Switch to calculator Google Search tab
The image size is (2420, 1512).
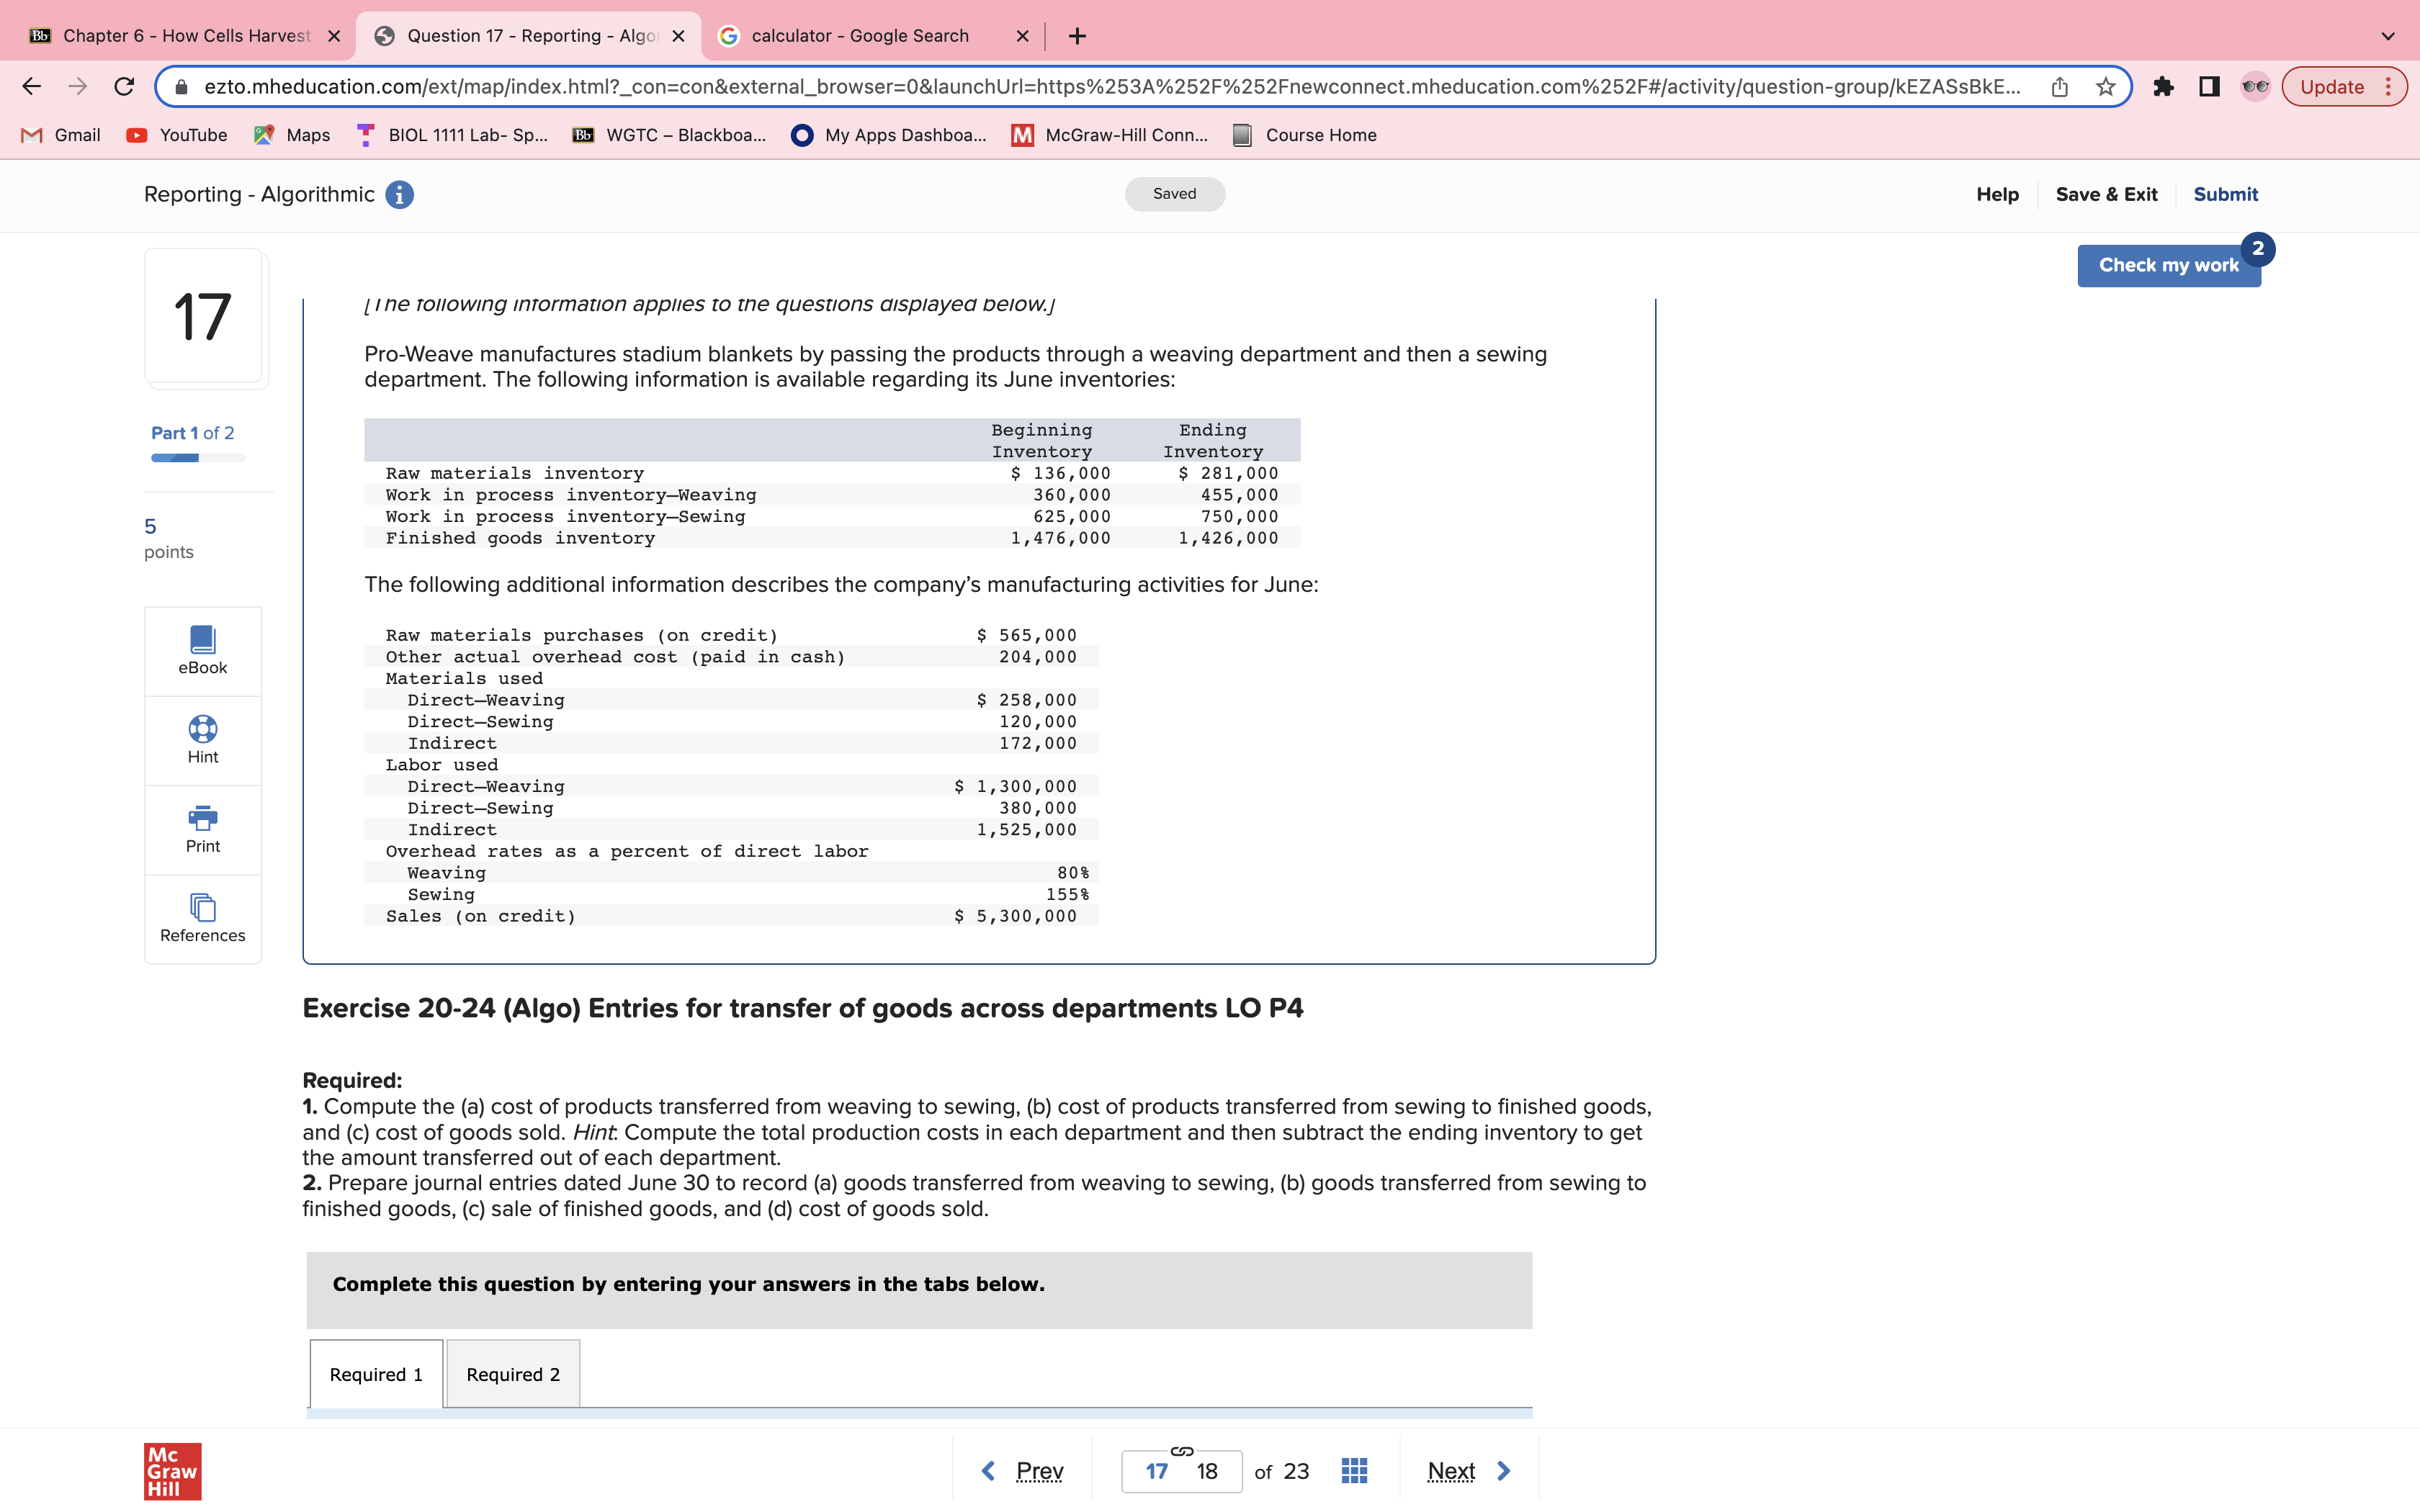click(860, 36)
